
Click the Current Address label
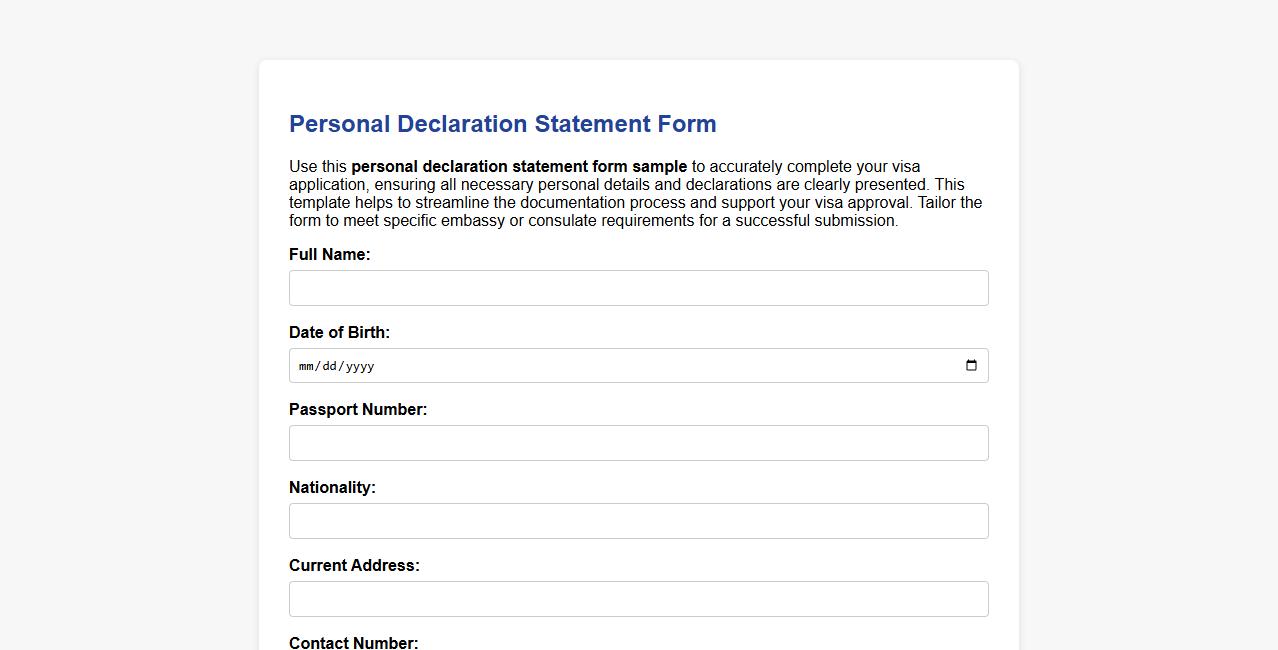click(353, 565)
